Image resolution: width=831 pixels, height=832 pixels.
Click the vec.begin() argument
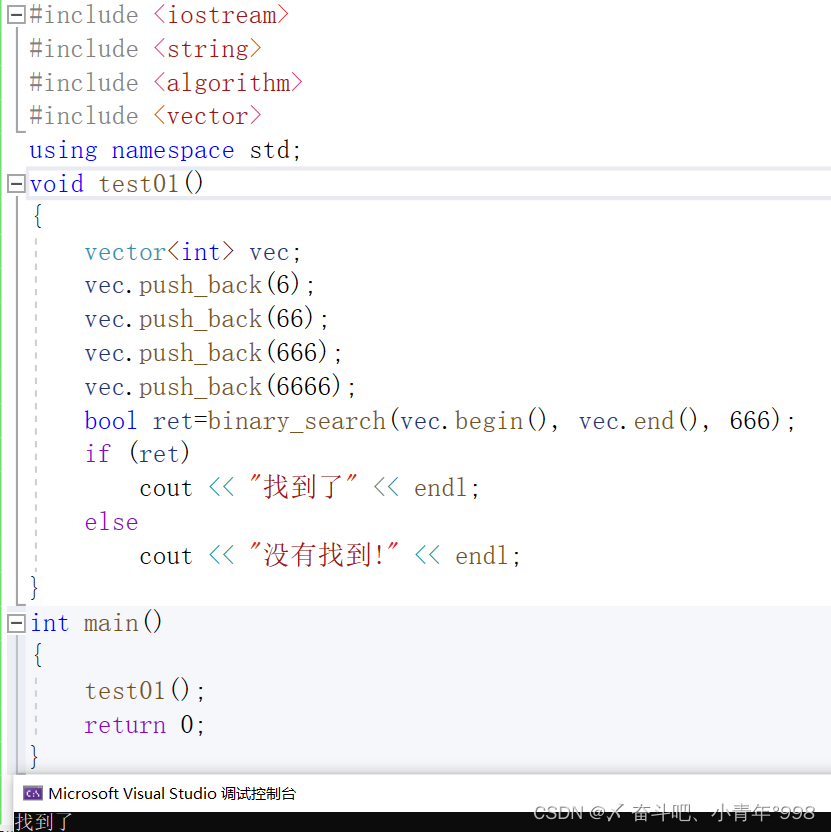click(473, 421)
